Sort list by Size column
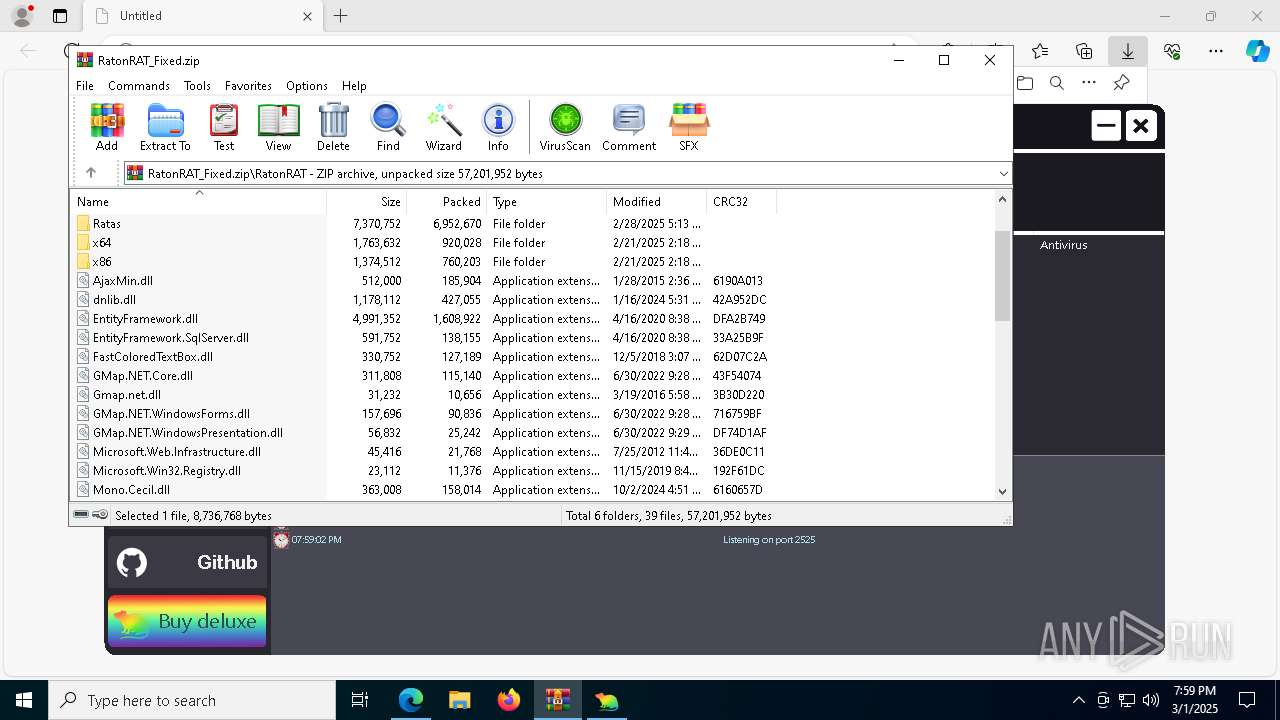The image size is (1280, 720). point(367,201)
